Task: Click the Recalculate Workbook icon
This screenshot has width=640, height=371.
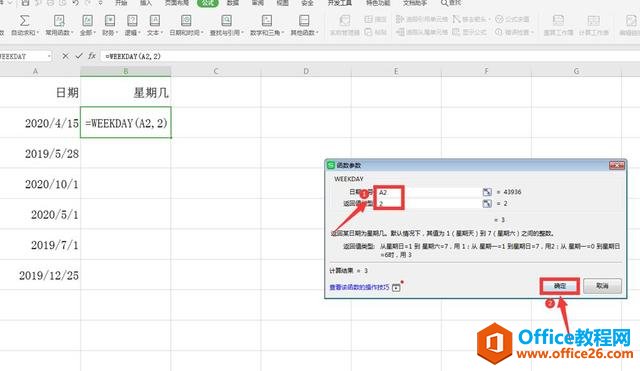Action: coord(558,20)
